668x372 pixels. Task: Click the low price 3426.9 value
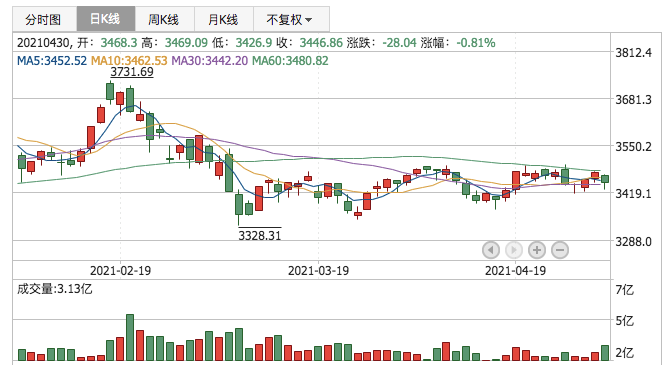pyautogui.click(x=254, y=43)
